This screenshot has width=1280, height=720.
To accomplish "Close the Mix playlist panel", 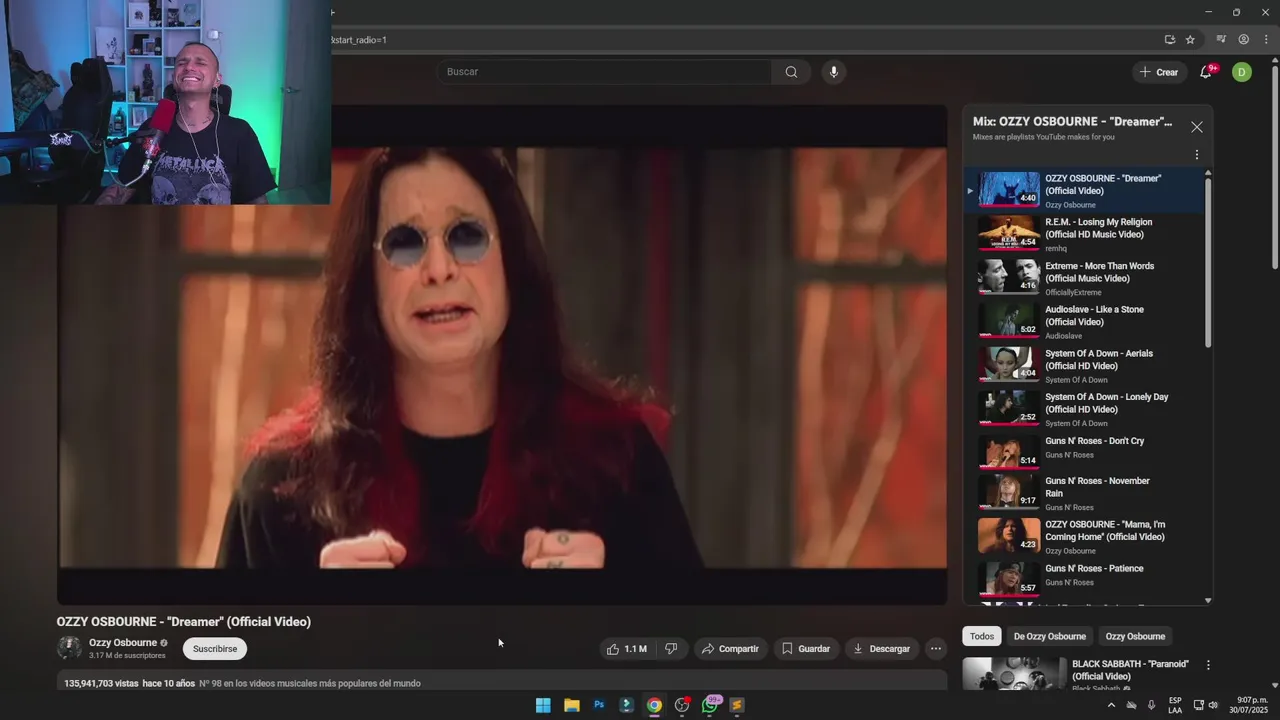I will coord(1196,127).
